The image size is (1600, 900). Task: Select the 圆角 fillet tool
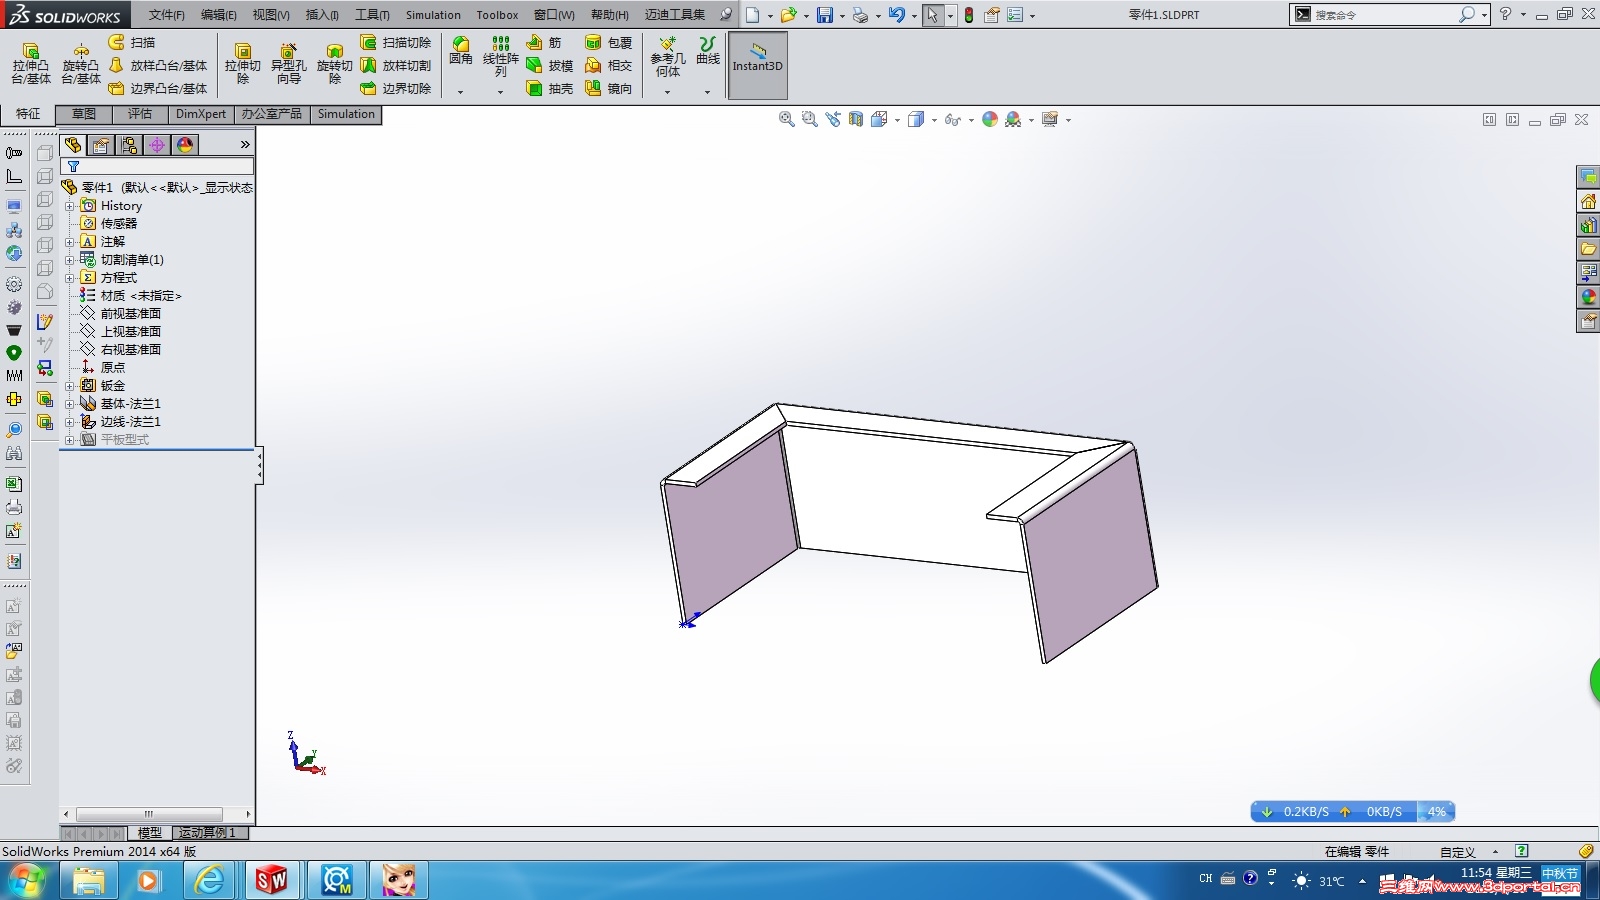[460, 51]
